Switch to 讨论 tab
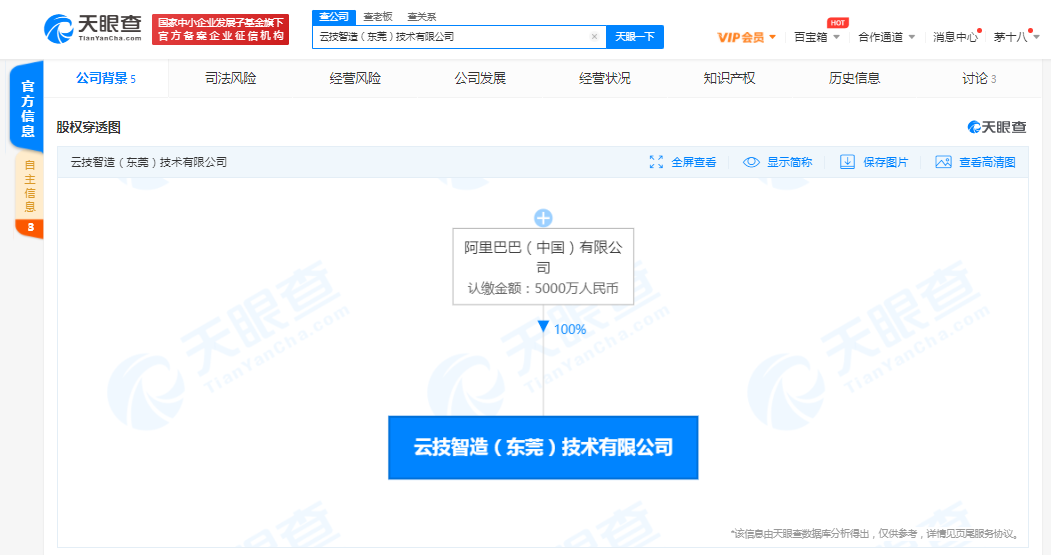This screenshot has width=1051, height=555. tap(979, 78)
